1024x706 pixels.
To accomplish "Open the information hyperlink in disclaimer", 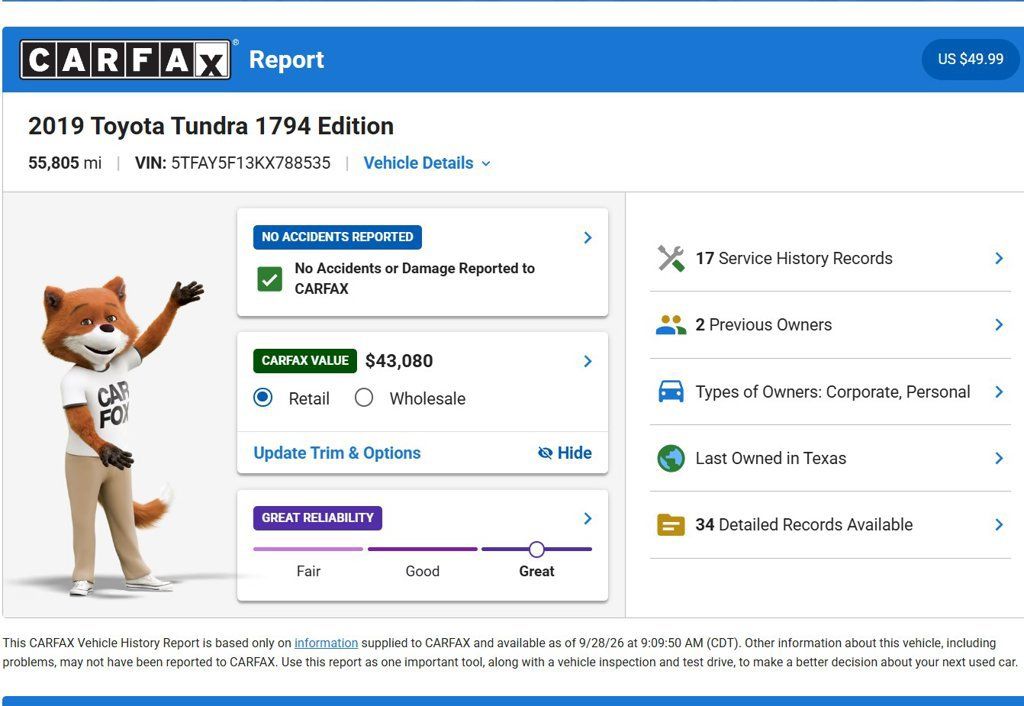I will (x=326, y=643).
